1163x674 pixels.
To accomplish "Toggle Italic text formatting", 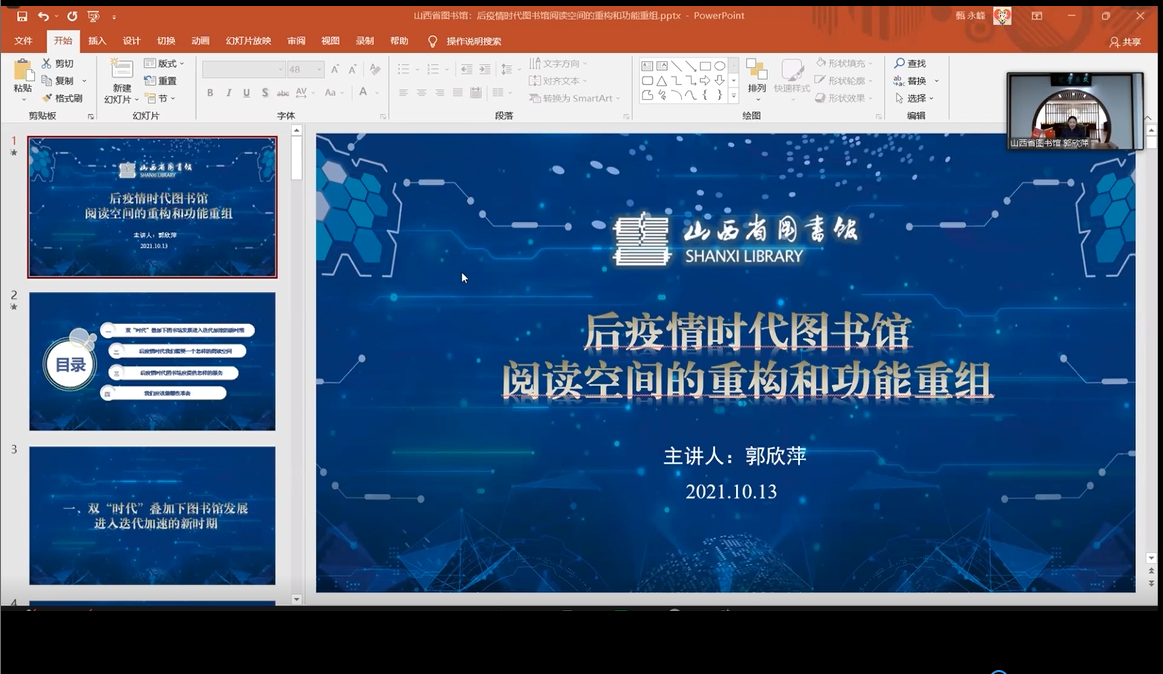I will [229, 93].
